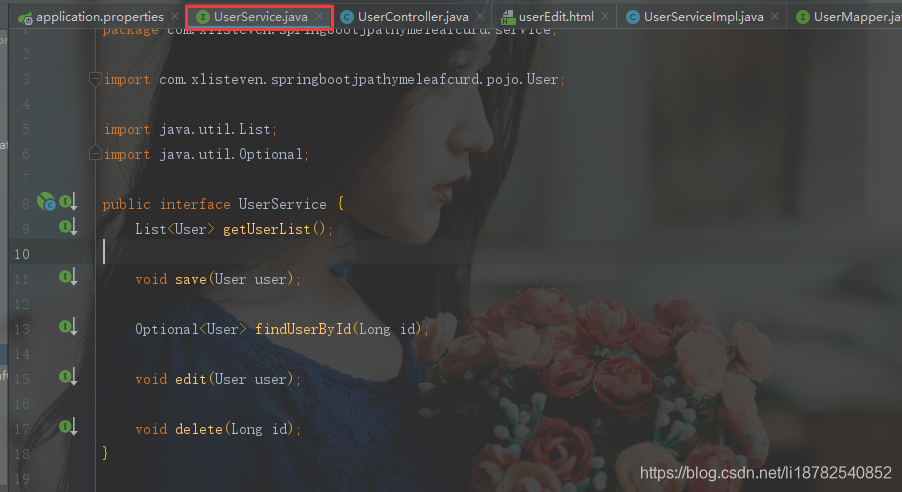
Task: Click the edit method name
Action: tap(190, 379)
